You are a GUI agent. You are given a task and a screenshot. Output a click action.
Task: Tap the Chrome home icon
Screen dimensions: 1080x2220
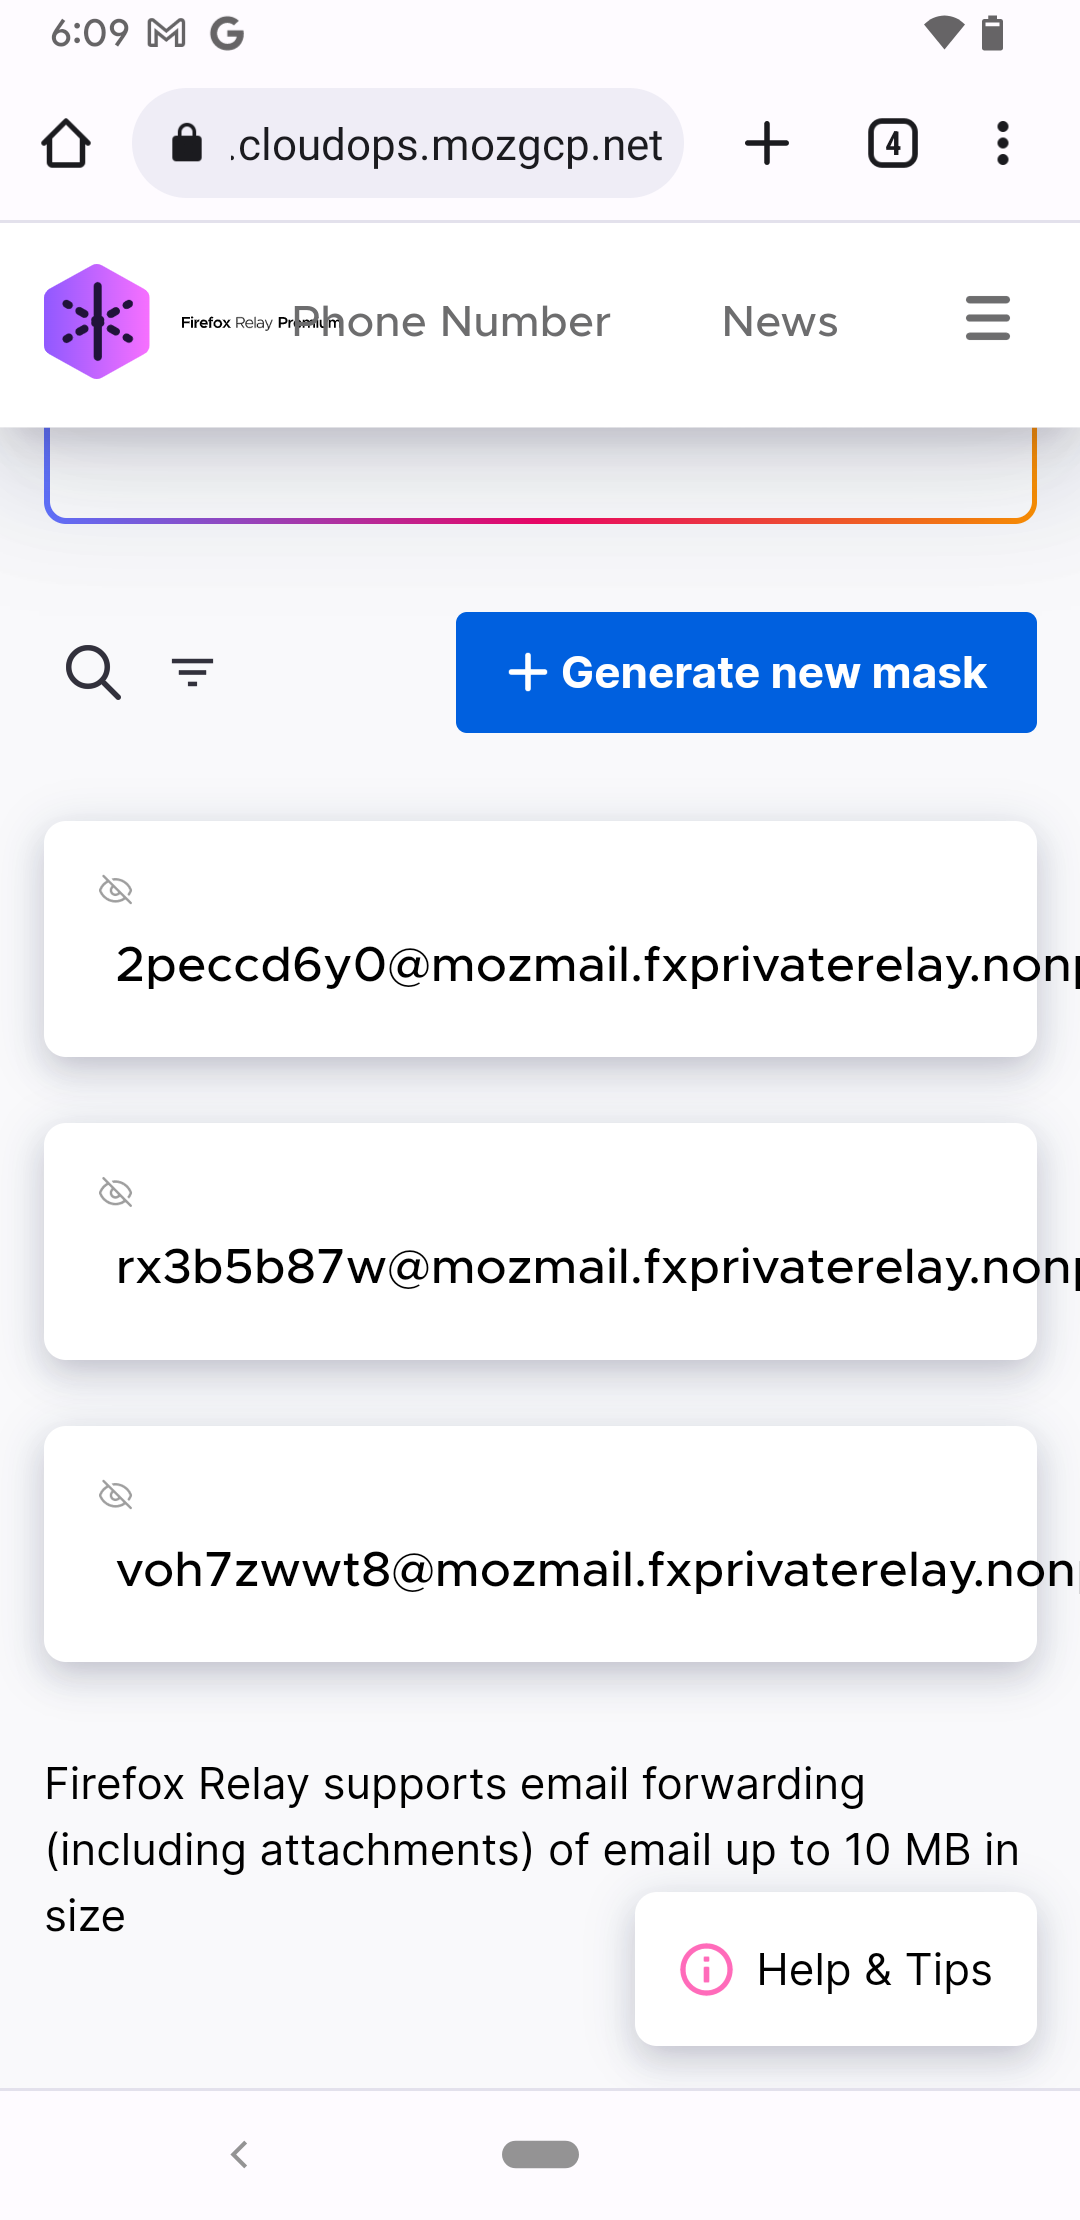point(65,143)
